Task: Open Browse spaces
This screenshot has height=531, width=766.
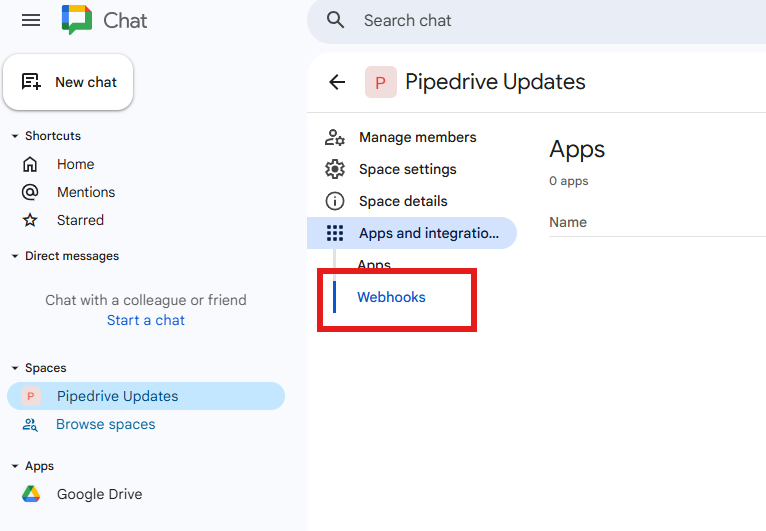Action: 106,424
